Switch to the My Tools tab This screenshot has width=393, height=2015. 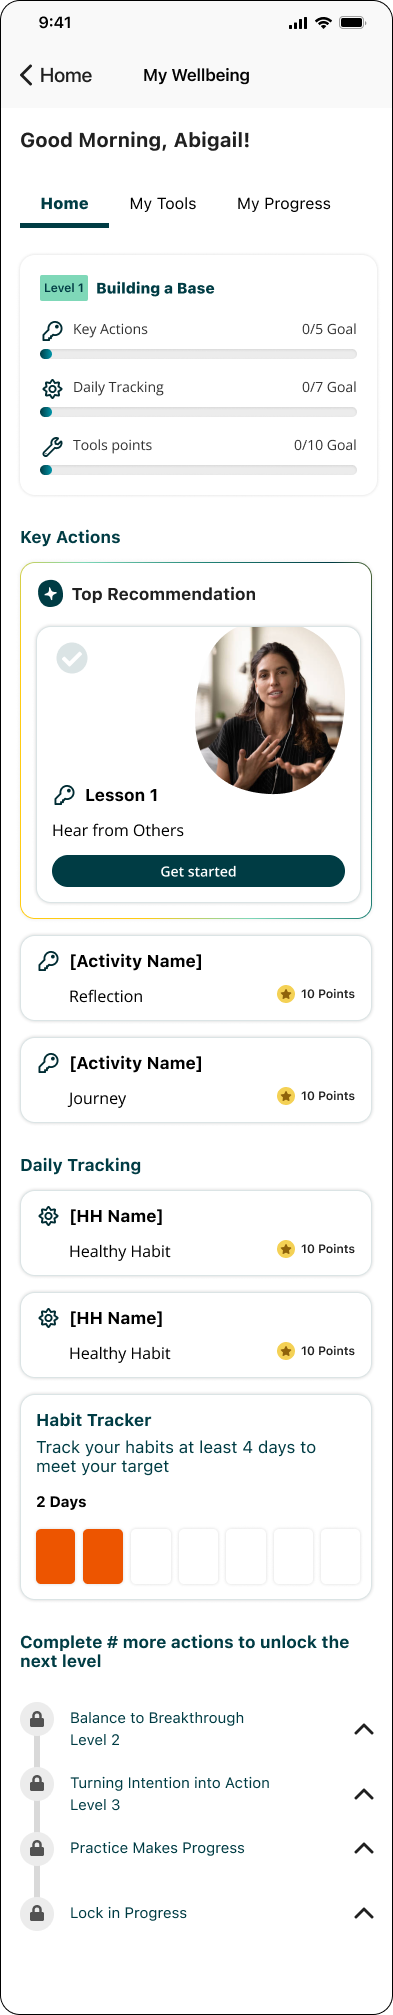point(163,204)
